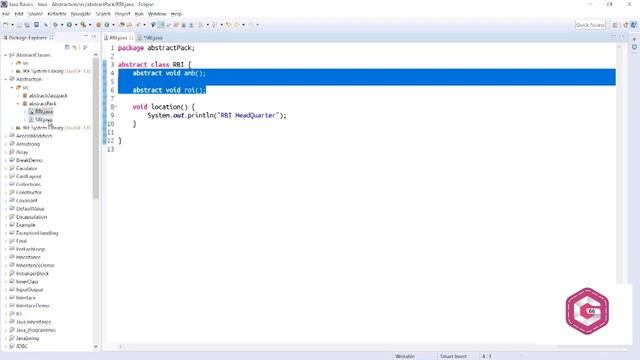This screenshot has width=640, height=360.
Task: Open the Navigate menu
Action: [x=81, y=14]
